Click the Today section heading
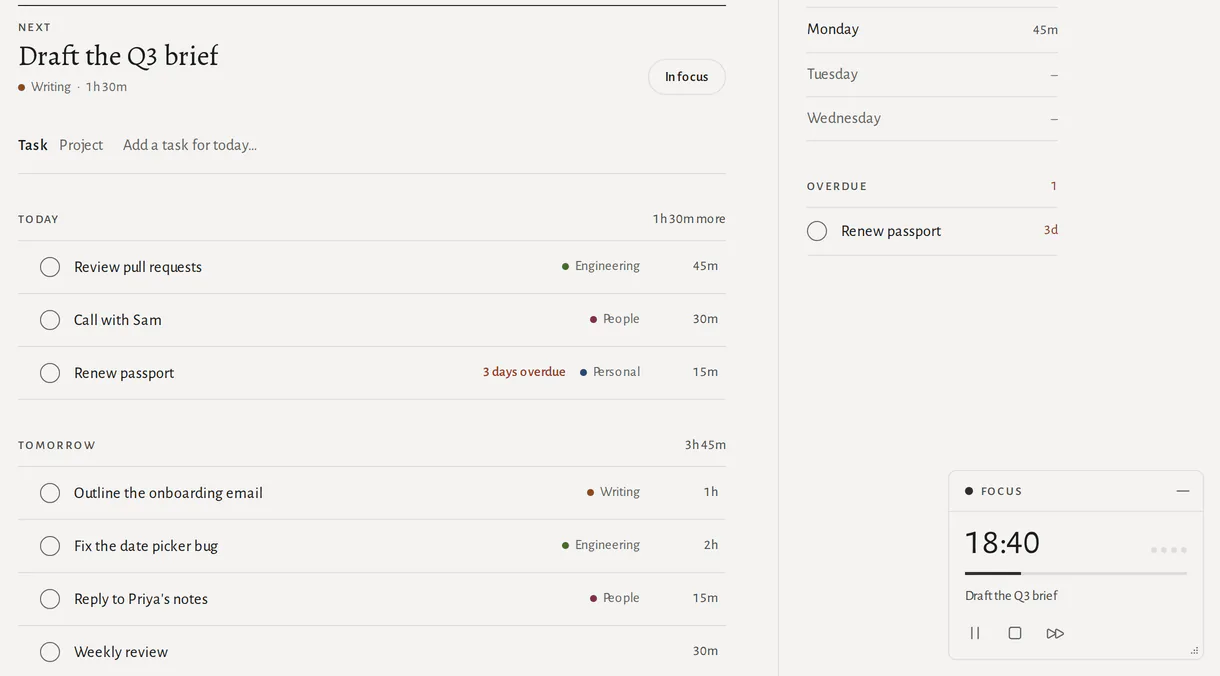Image resolution: width=1220 pixels, height=676 pixels. click(38, 219)
